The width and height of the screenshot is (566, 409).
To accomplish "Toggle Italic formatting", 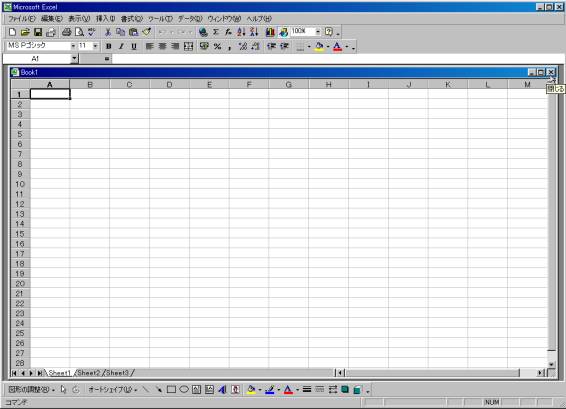I will (x=121, y=46).
